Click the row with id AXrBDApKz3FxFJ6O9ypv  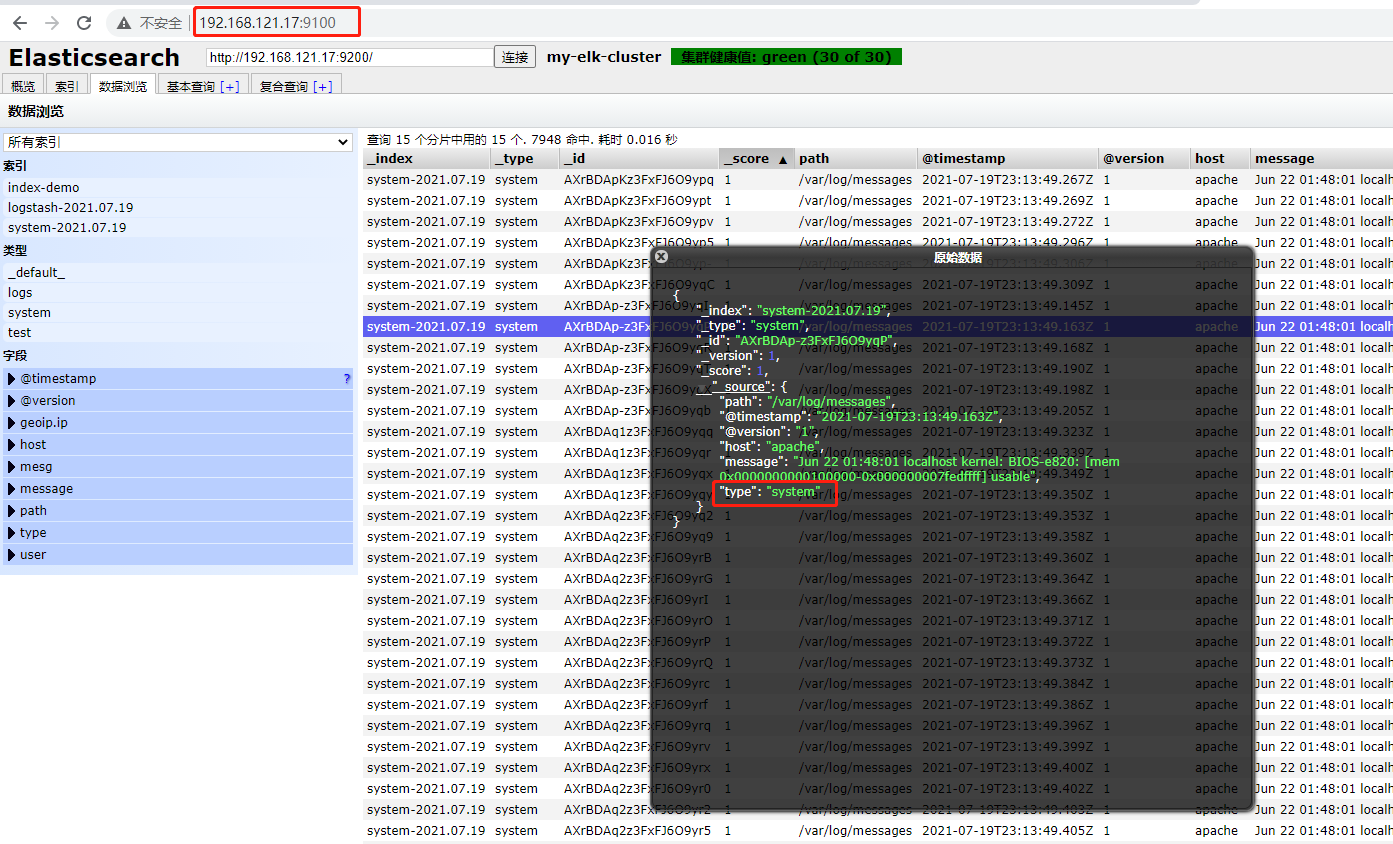(878, 222)
